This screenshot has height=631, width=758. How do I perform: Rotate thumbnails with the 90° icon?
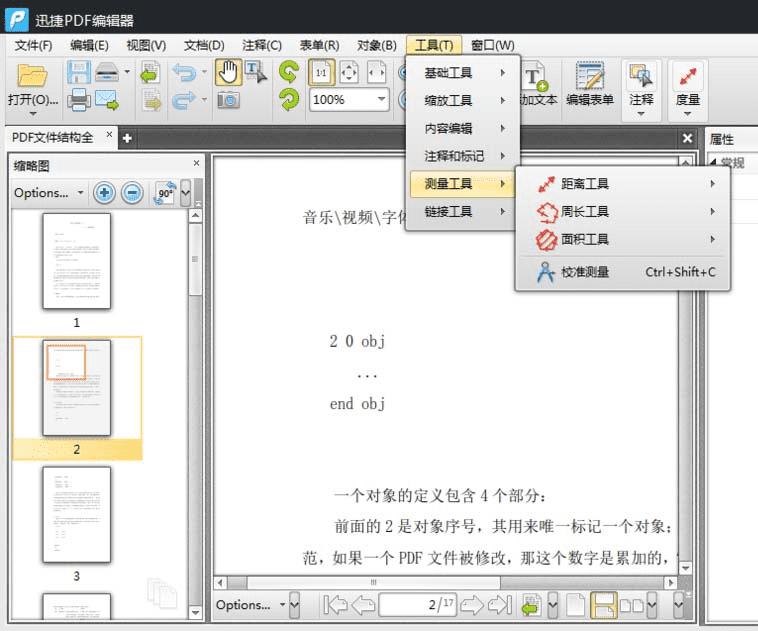(x=165, y=193)
